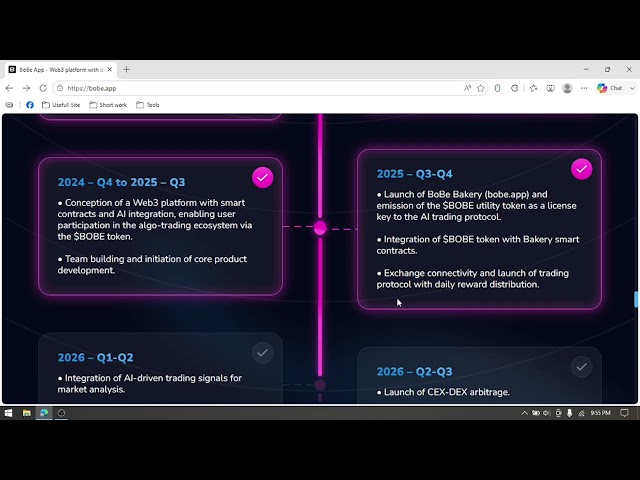This screenshot has width=640, height=480.
Task: Open Microsoft Edge on the taskbar
Action: click(x=44, y=413)
